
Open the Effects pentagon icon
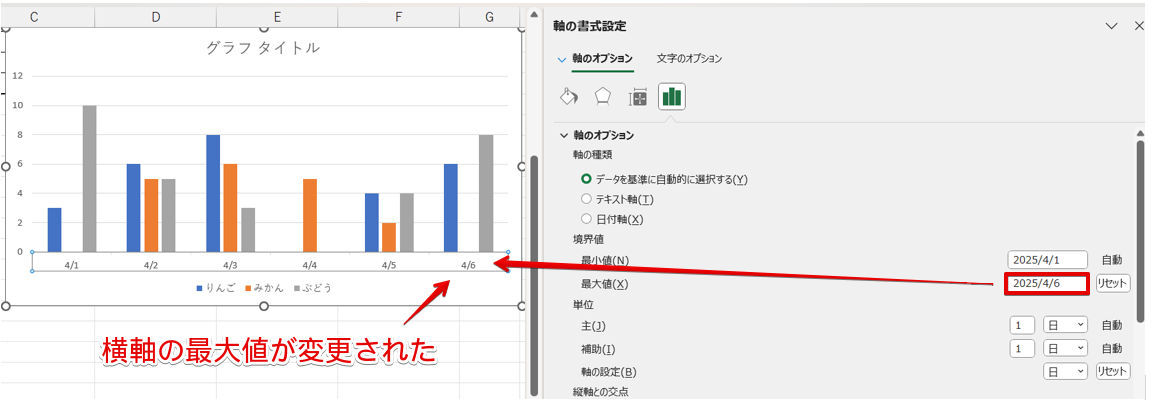[602, 97]
